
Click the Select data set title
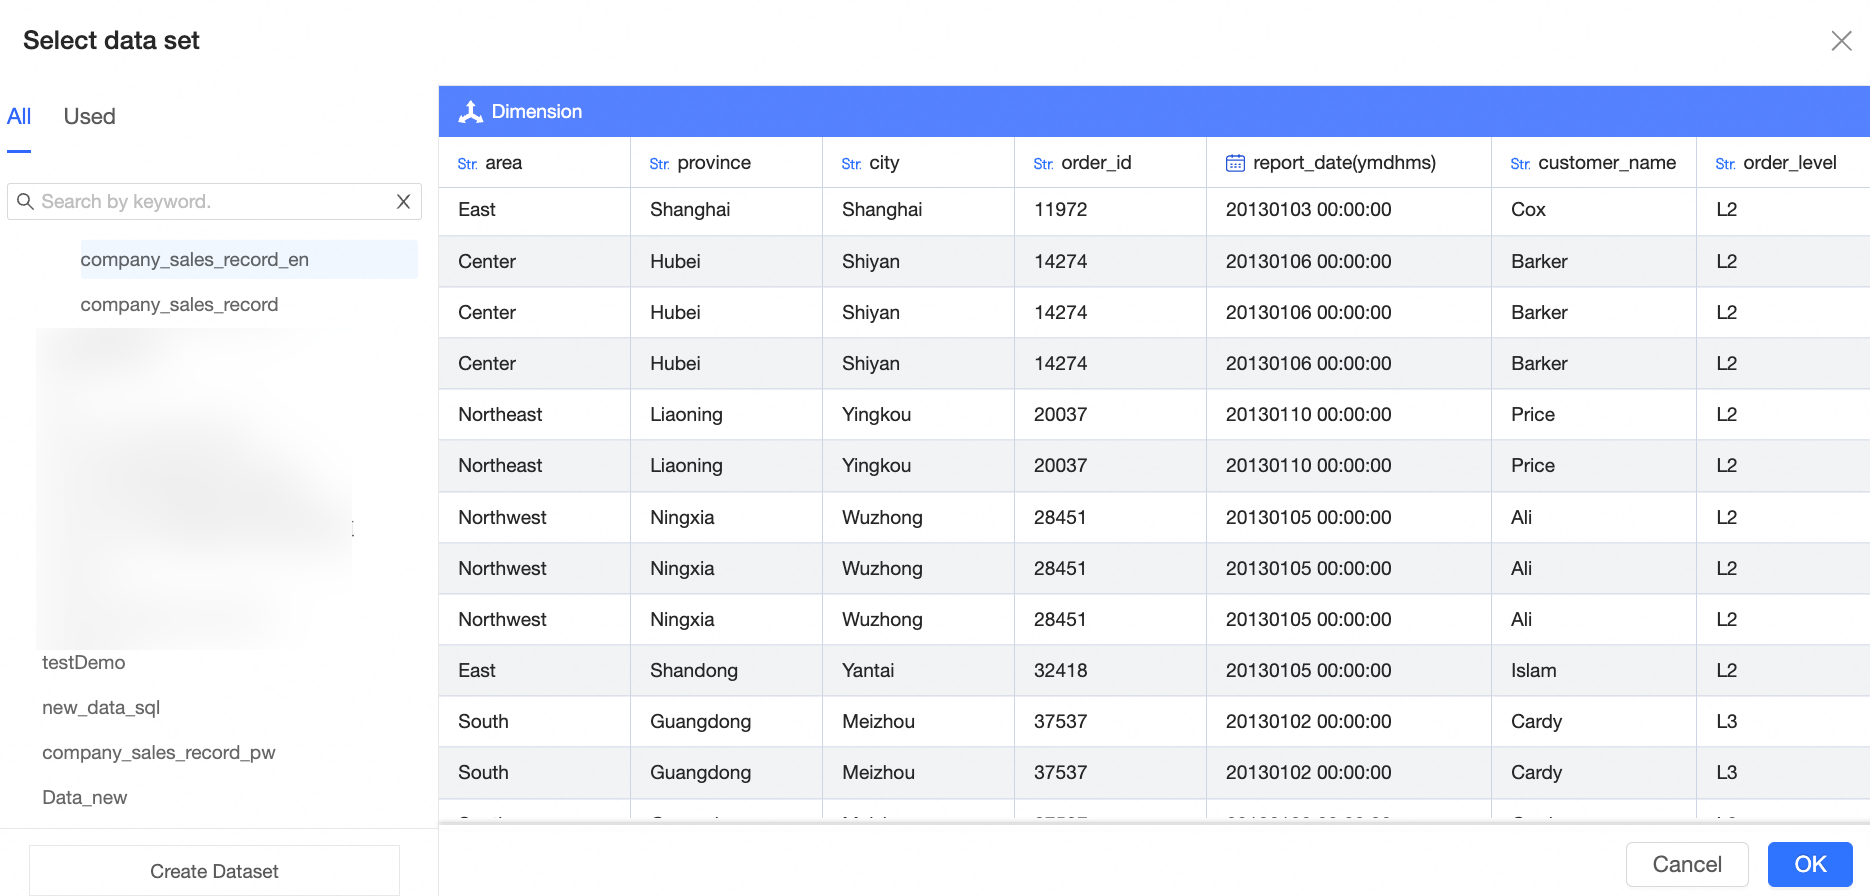click(111, 40)
